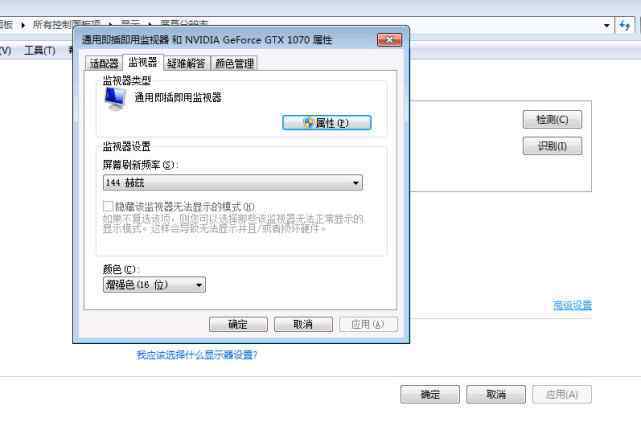Open the 增强色(16 位) color depth dropdown
This screenshot has width=641, height=432.
pos(154,285)
